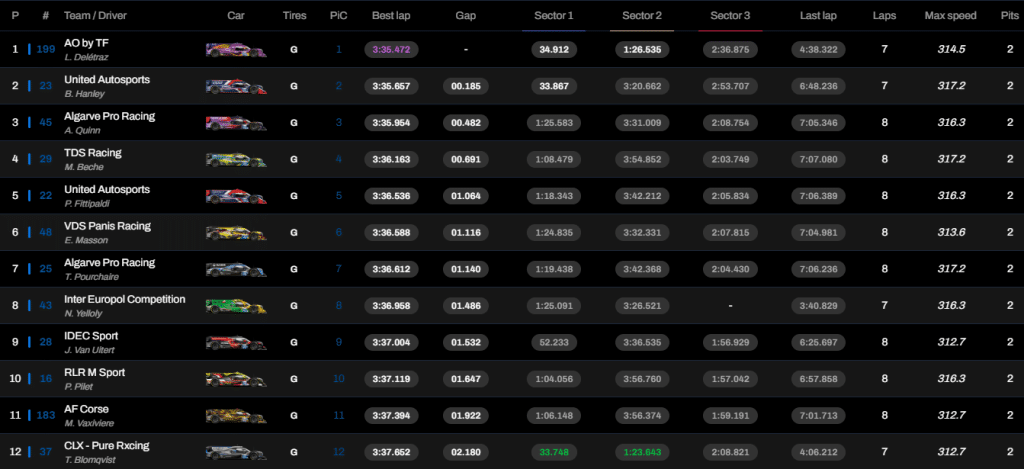Sort by the Best lap column header
This screenshot has width=1024, height=469.
(391, 16)
